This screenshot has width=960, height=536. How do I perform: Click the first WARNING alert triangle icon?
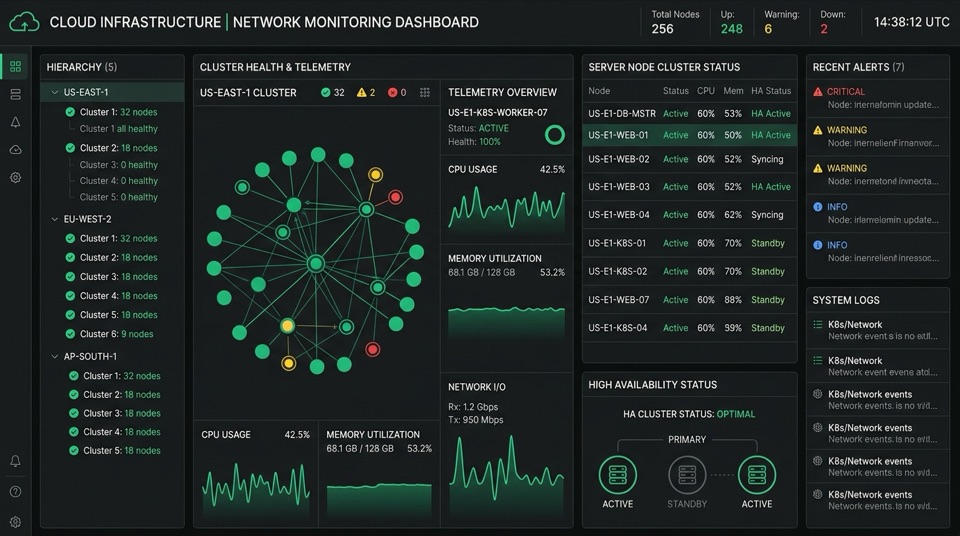[x=817, y=130]
